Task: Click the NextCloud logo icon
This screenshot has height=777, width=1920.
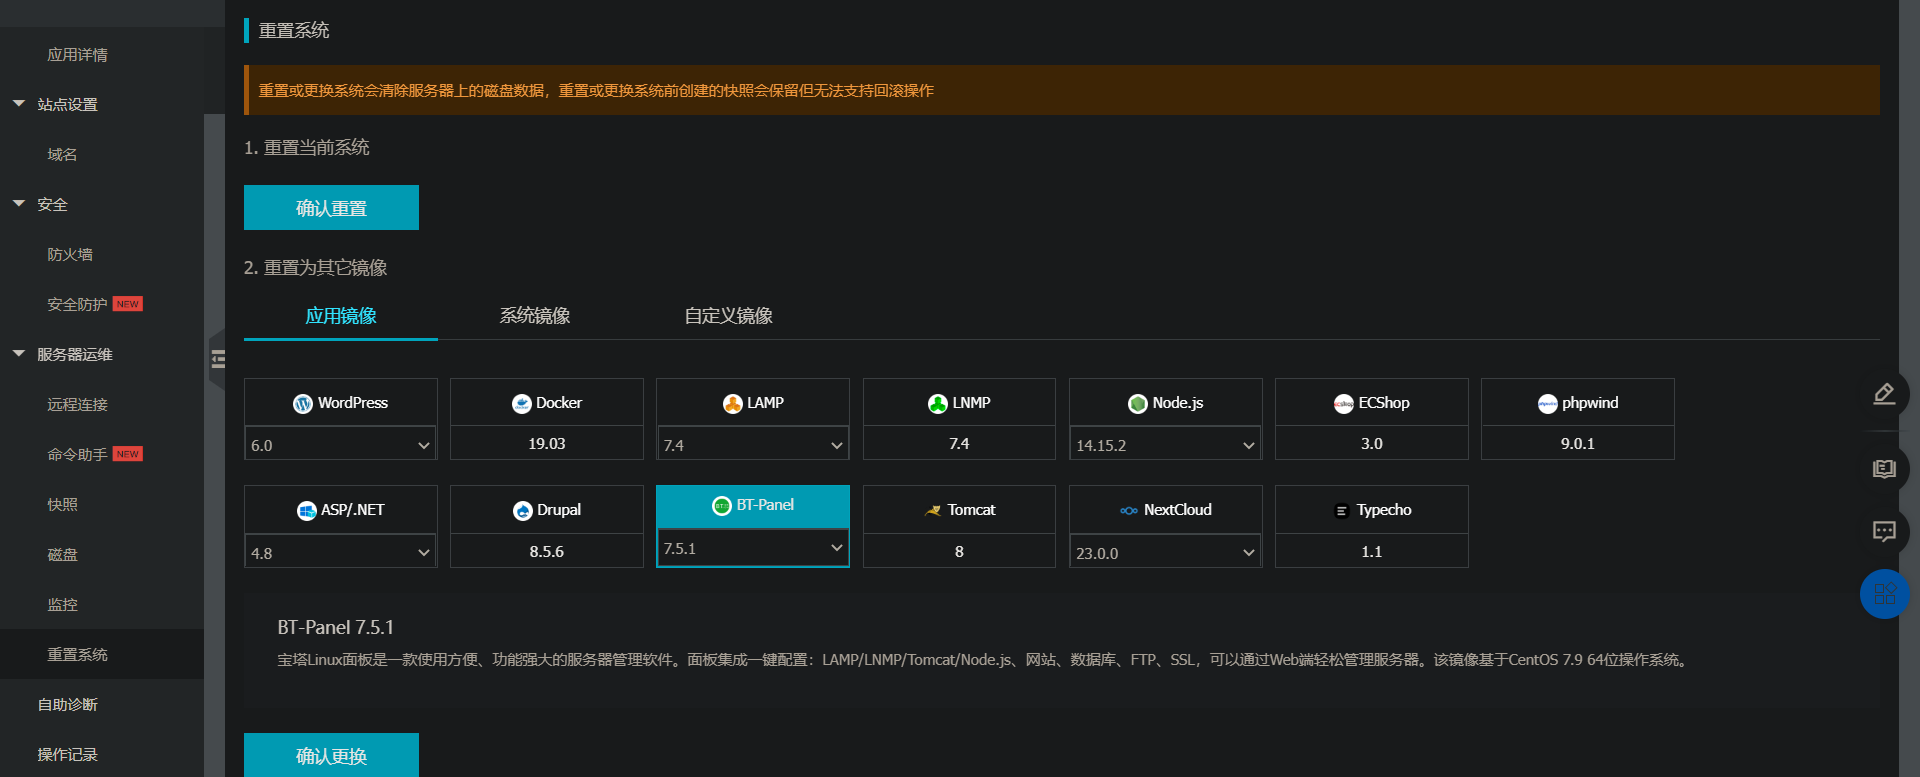Action: 1129,511
